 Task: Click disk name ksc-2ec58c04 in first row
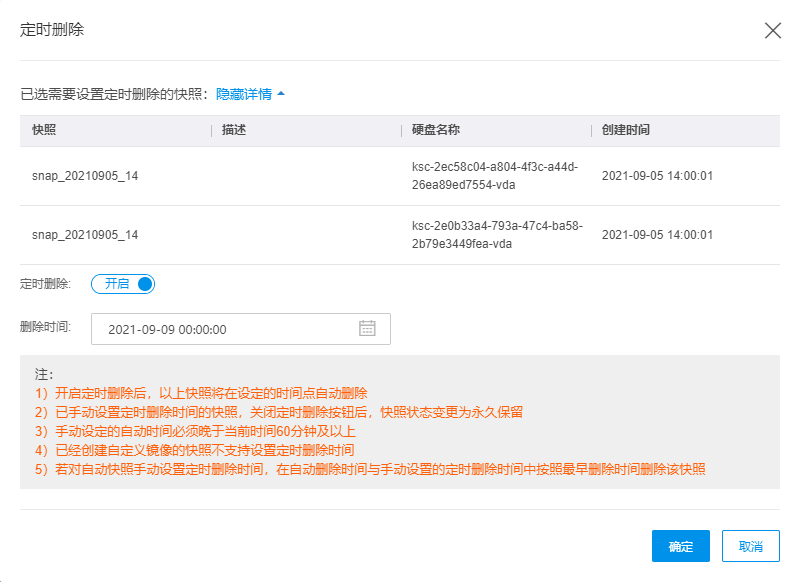pos(494,176)
